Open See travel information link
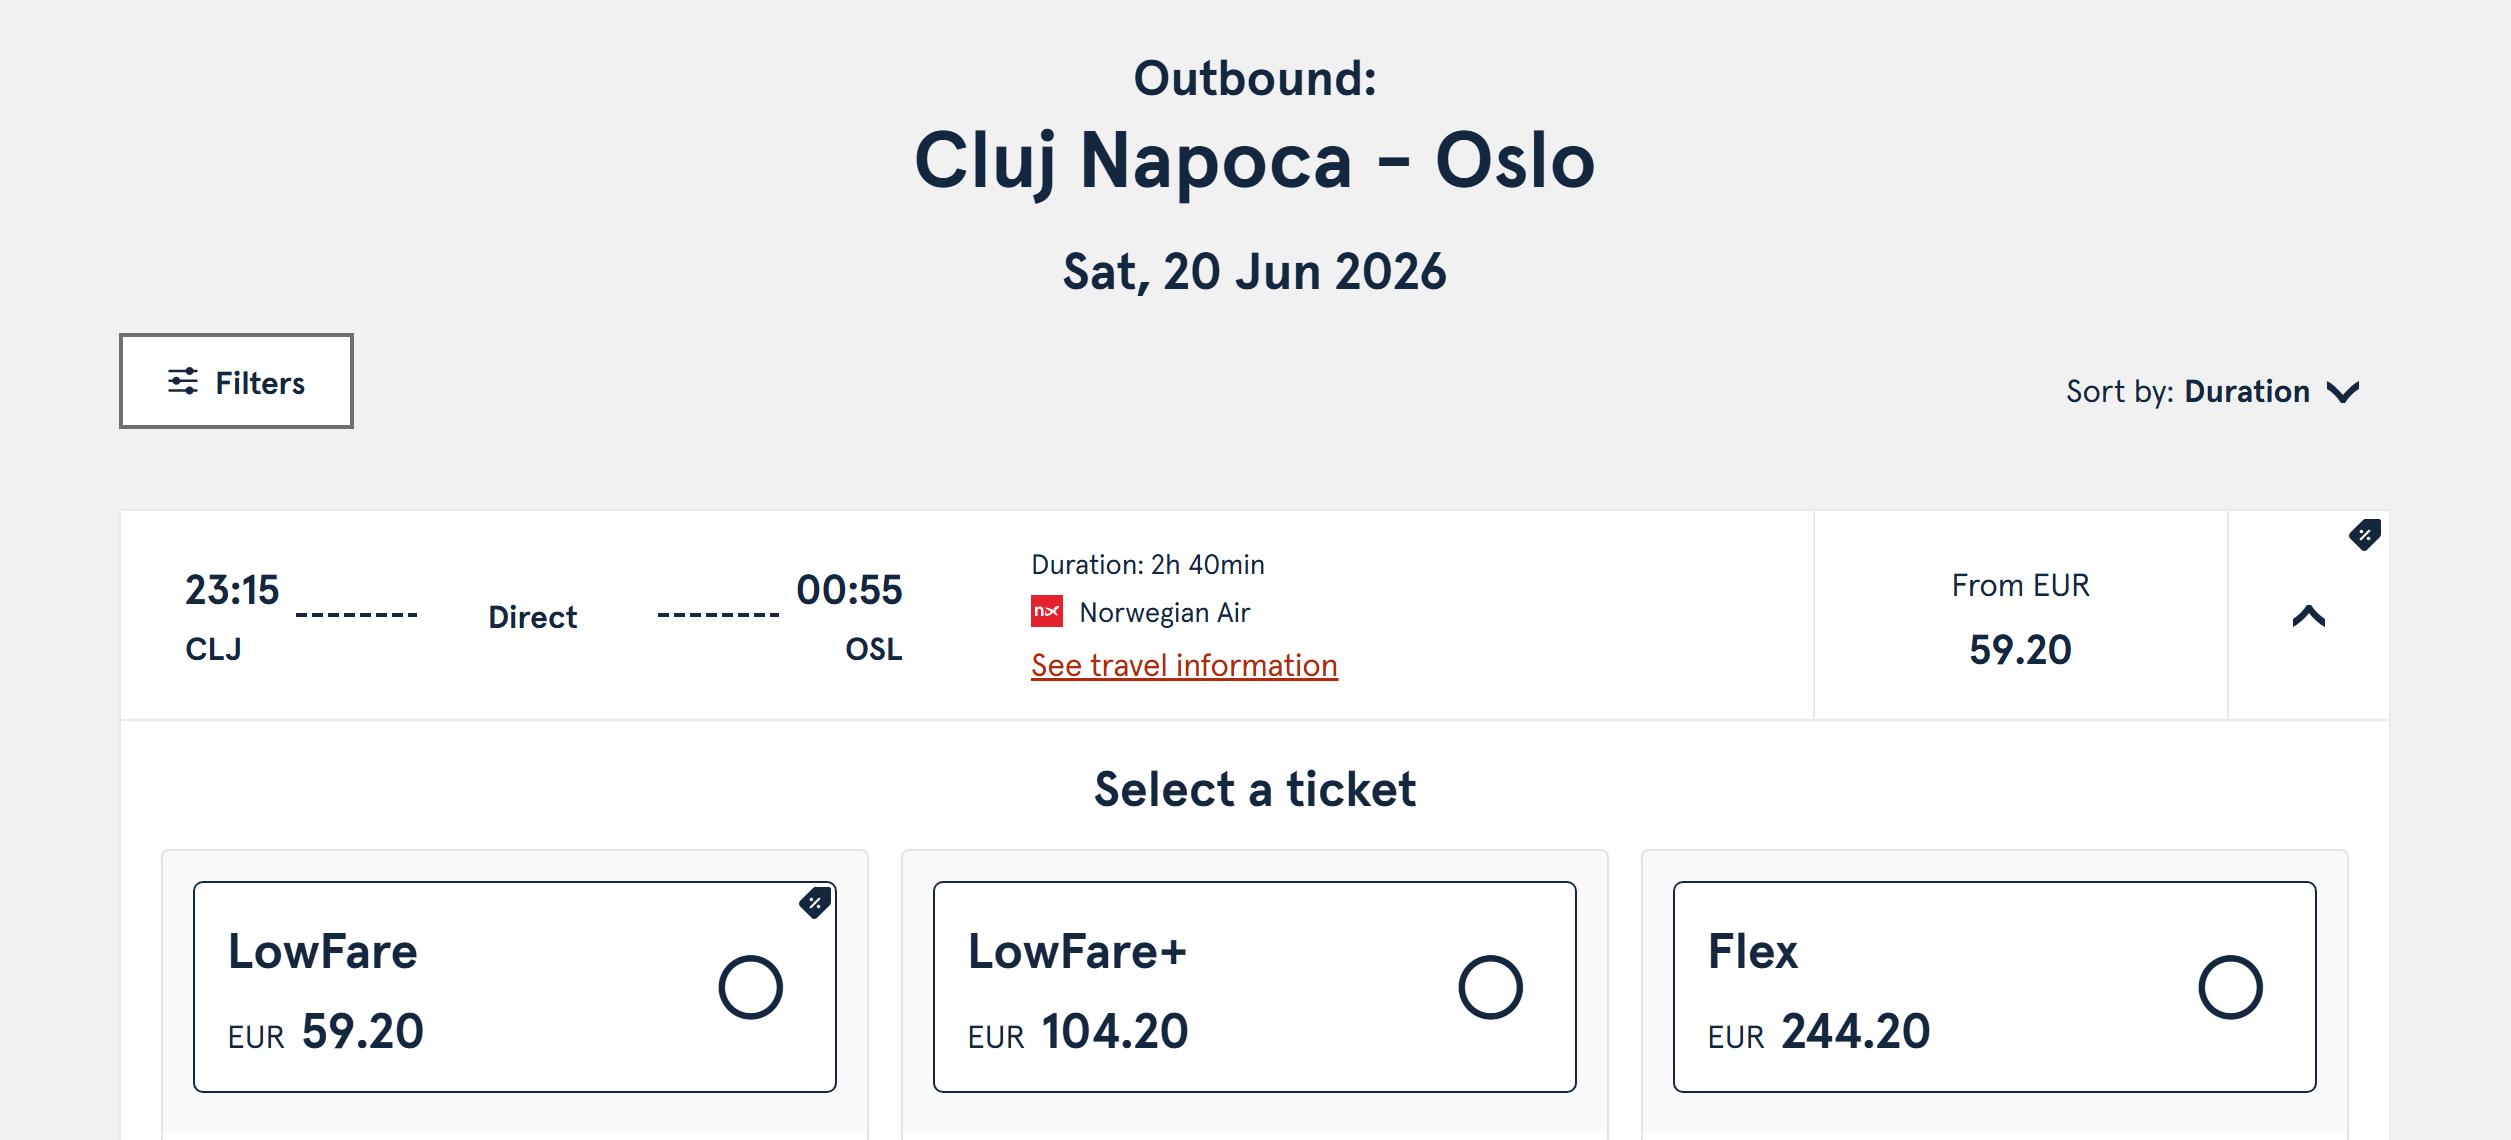The height and width of the screenshot is (1140, 2511). [x=1184, y=665]
